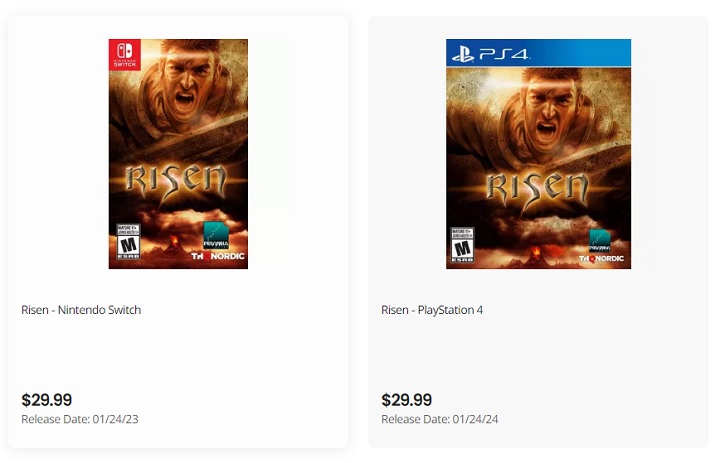Open the Risen - PlayStation 4 product link
This screenshot has height=463, width=720.
[432, 310]
